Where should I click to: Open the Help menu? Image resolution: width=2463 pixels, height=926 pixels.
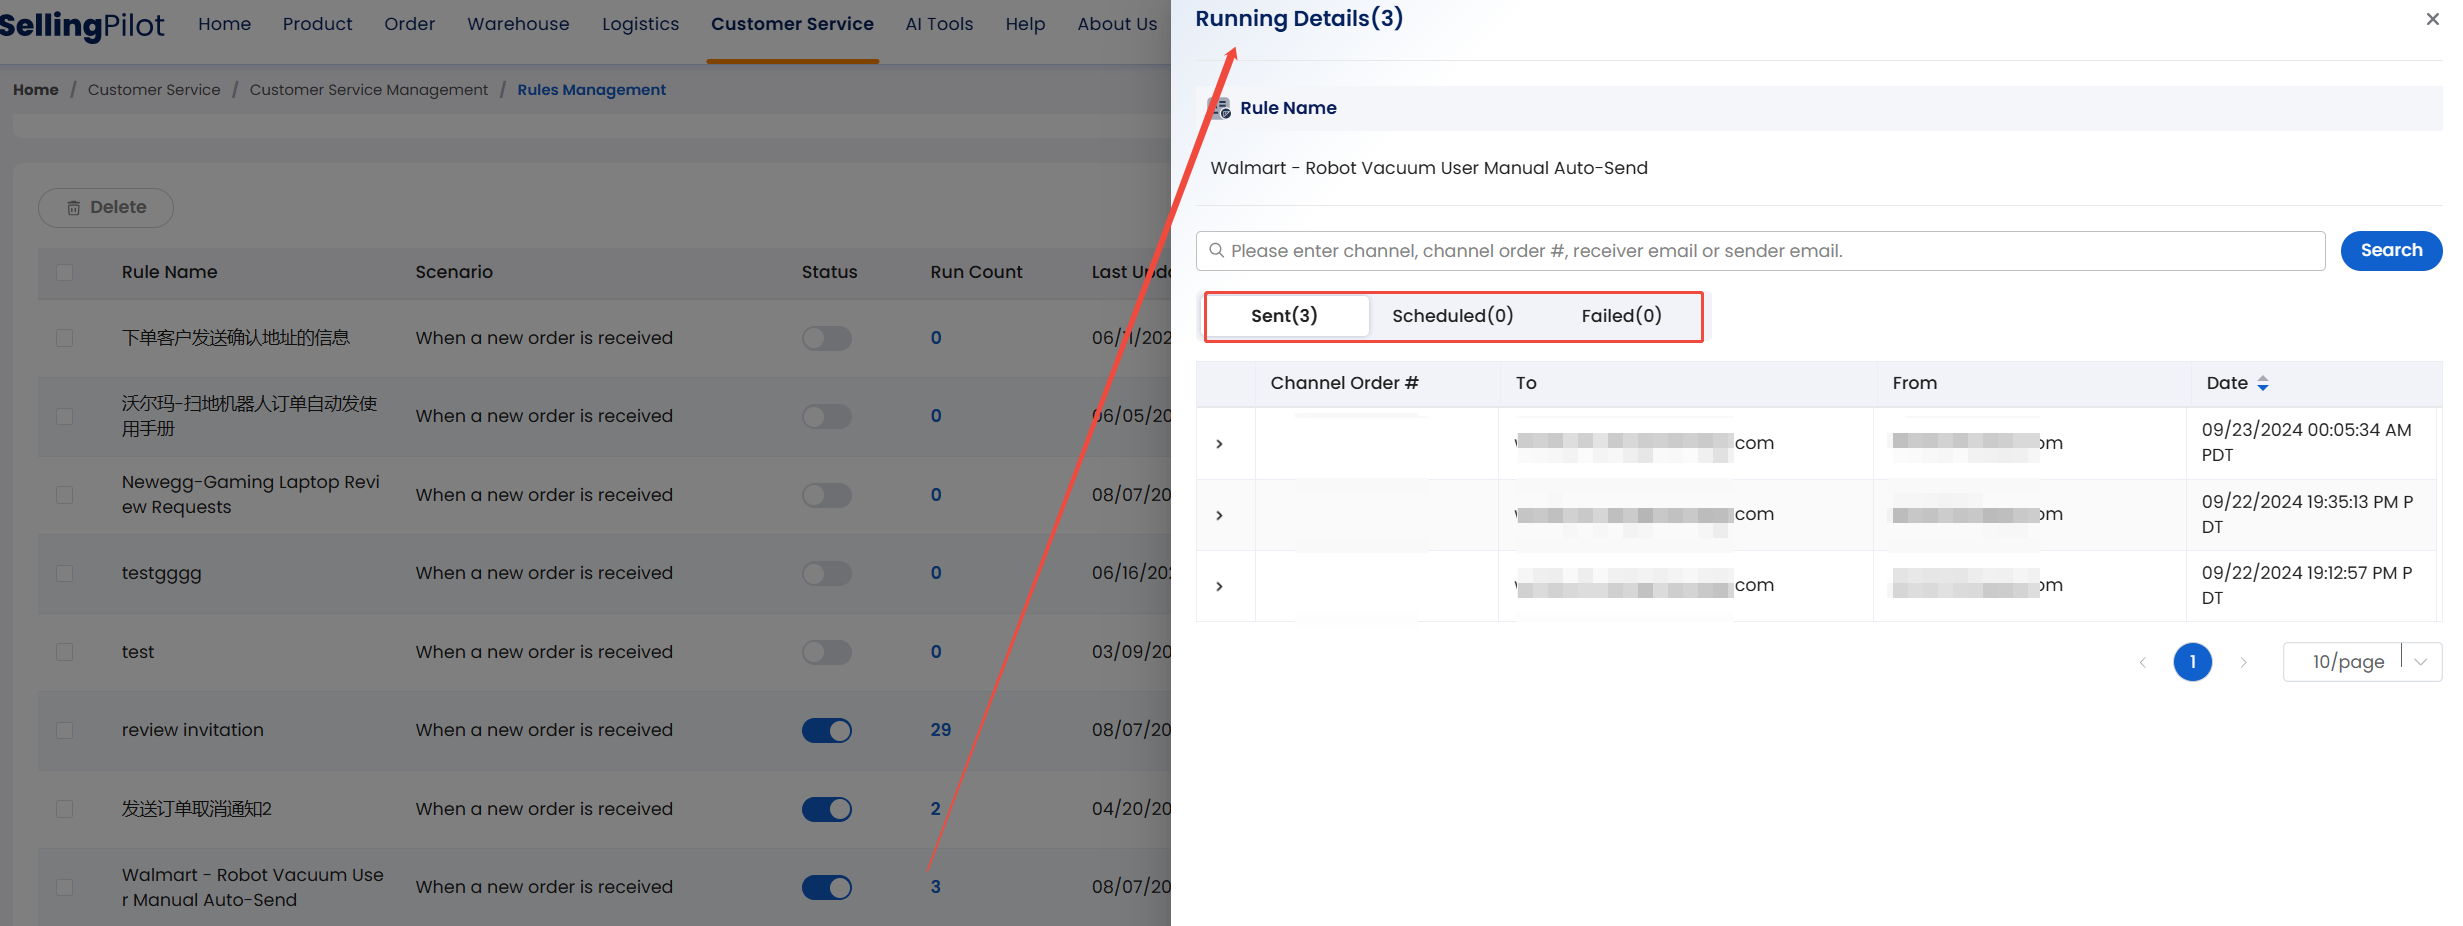point(1025,24)
